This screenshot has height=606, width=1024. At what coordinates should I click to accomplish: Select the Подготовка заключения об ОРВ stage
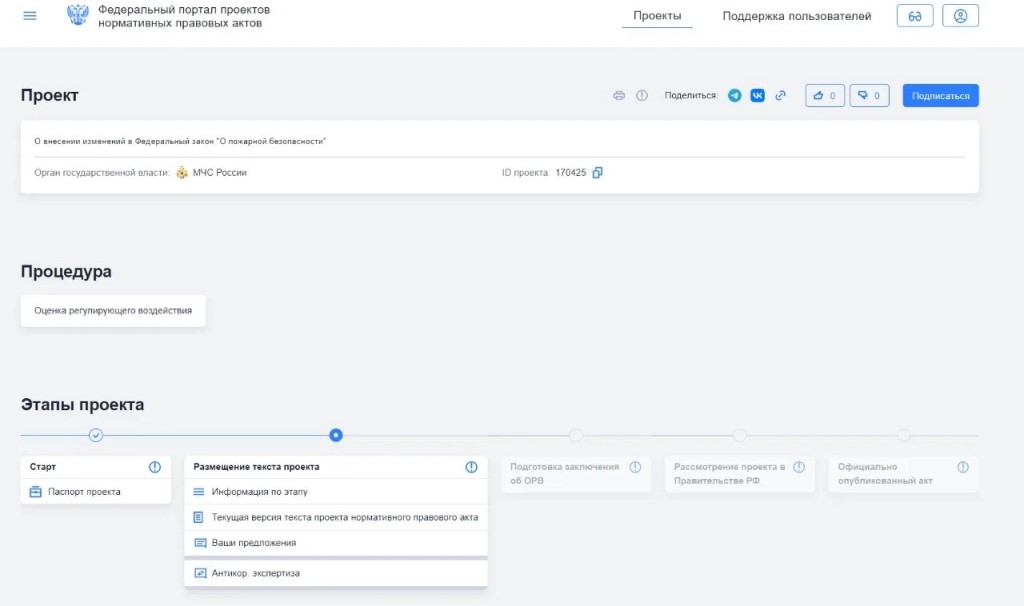click(x=576, y=473)
